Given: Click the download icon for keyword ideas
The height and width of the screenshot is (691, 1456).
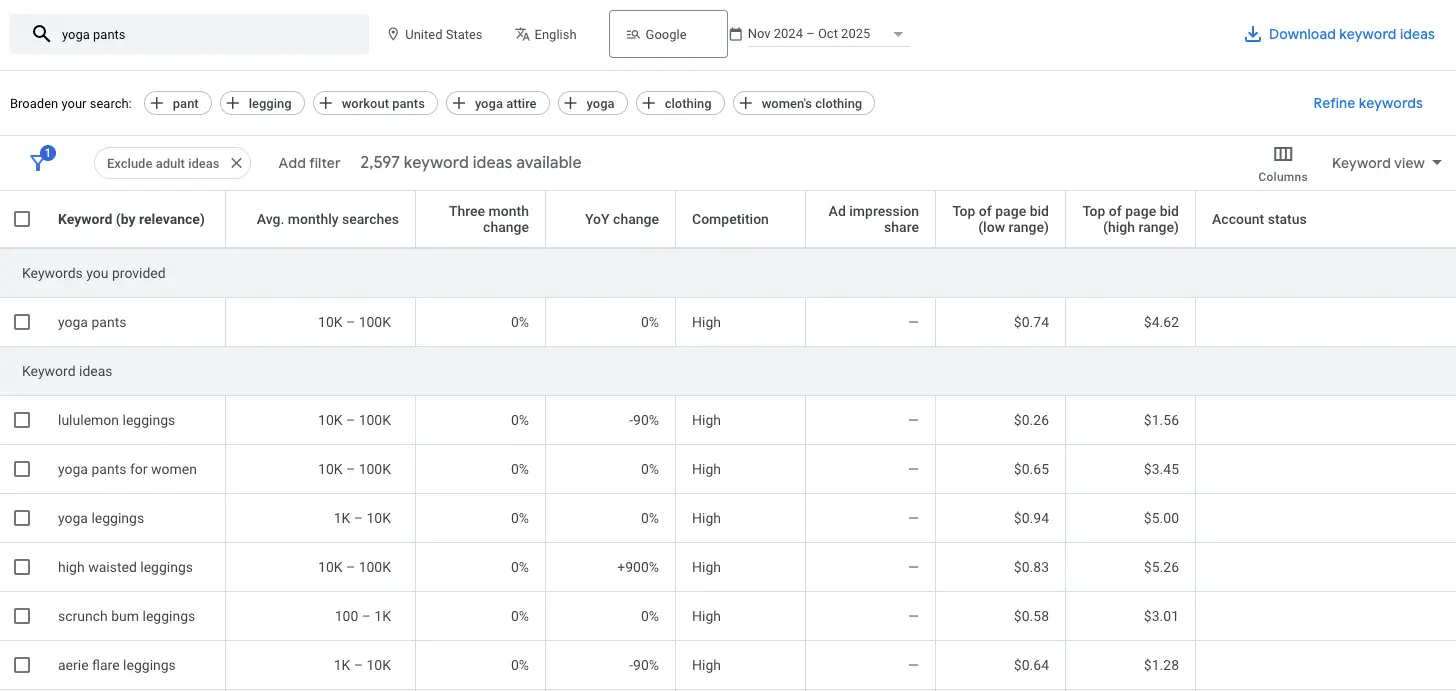Looking at the screenshot, I should [1252, 34].
